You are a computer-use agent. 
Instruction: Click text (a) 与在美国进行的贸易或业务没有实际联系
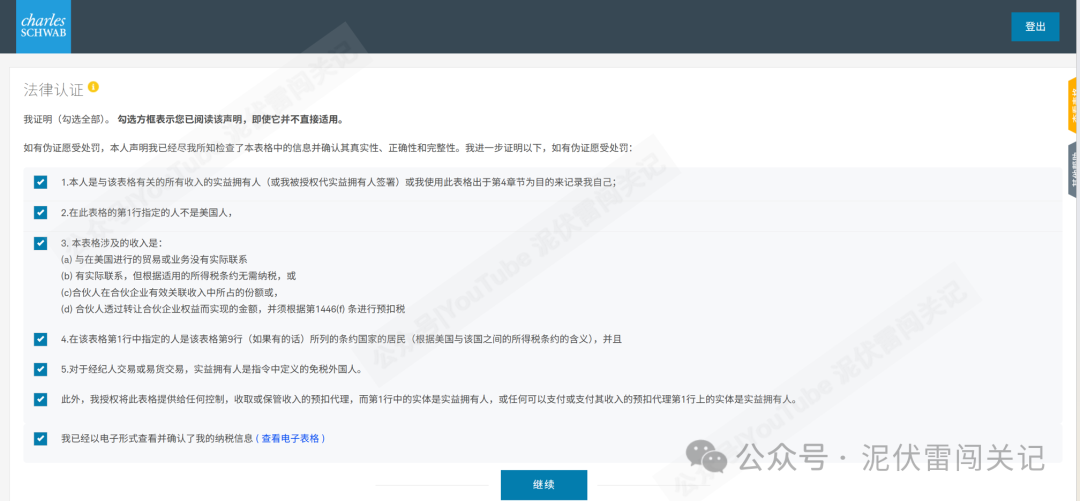coord(154,260)
